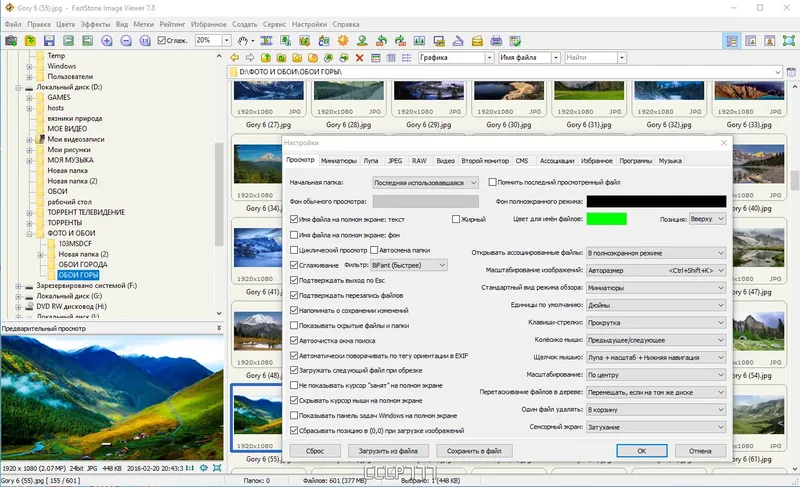800x487 pixels.
Task: Click the green file name color swatch
Action: [607, 219]
